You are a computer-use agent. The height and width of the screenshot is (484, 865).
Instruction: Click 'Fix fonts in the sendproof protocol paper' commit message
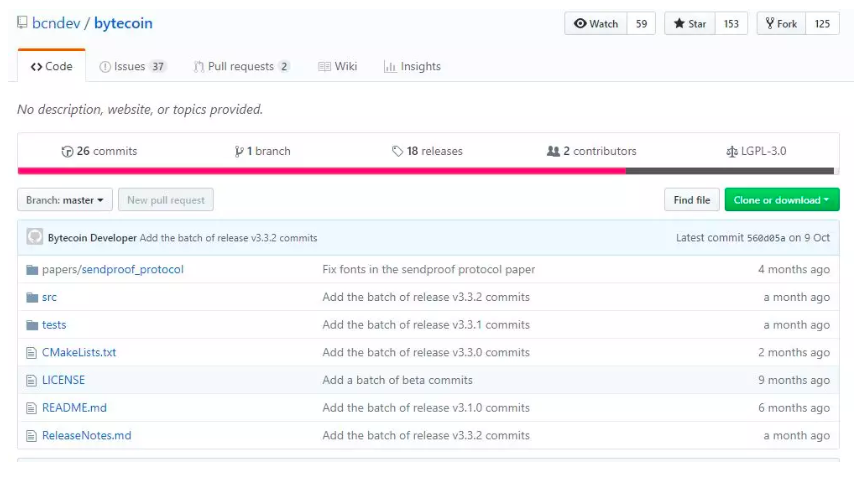[429, 269]
